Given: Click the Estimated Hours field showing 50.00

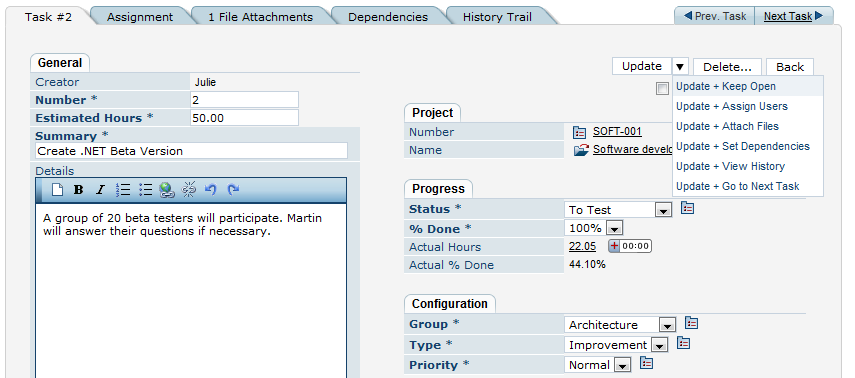Looking at the screenshot, I should 244,118.
